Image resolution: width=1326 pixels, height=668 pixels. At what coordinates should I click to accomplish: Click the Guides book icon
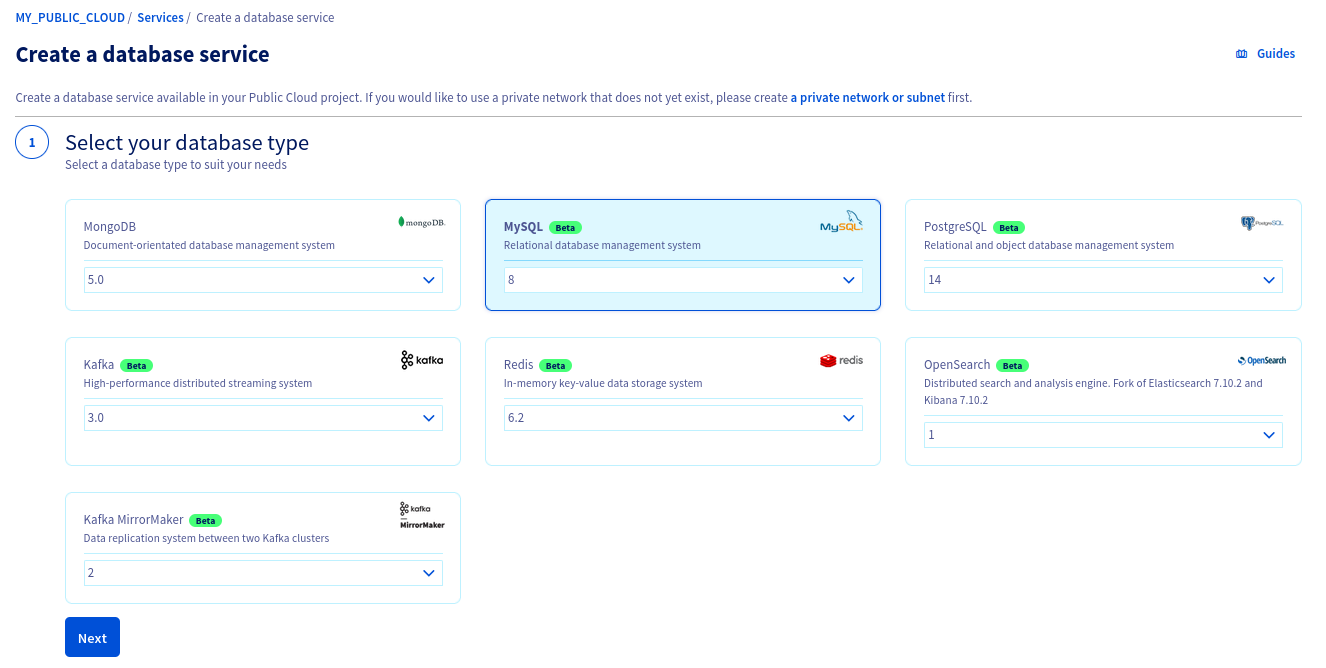(x=1240, y=53)
